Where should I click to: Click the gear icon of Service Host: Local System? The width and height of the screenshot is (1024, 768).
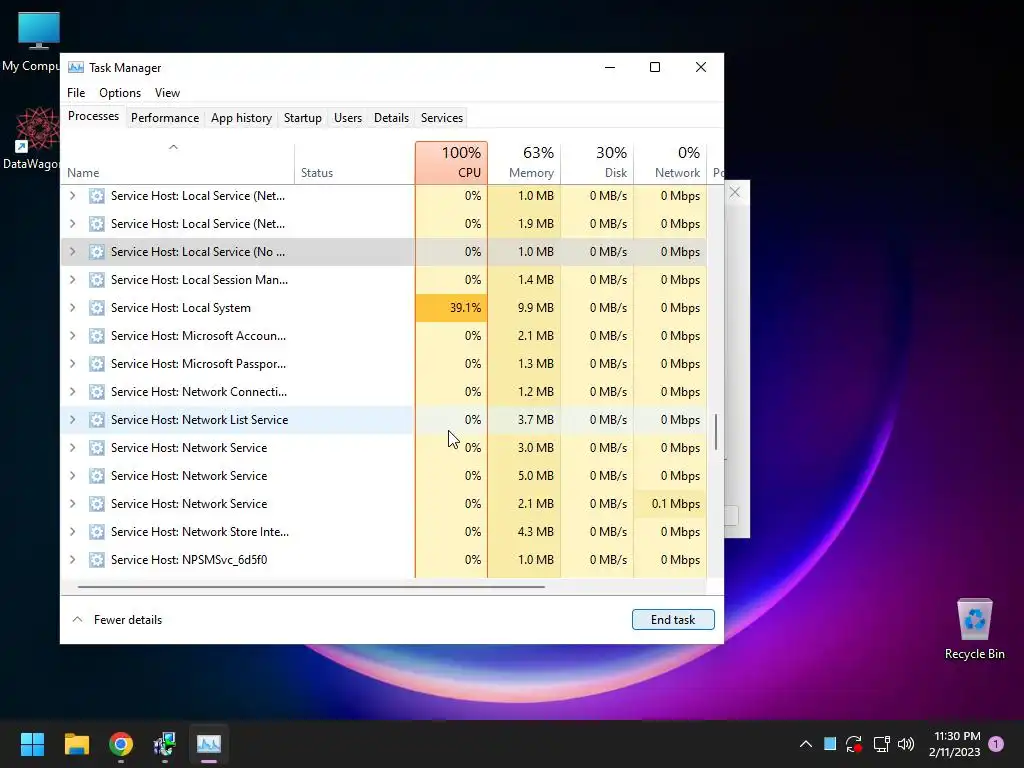[x=97, y=308]
